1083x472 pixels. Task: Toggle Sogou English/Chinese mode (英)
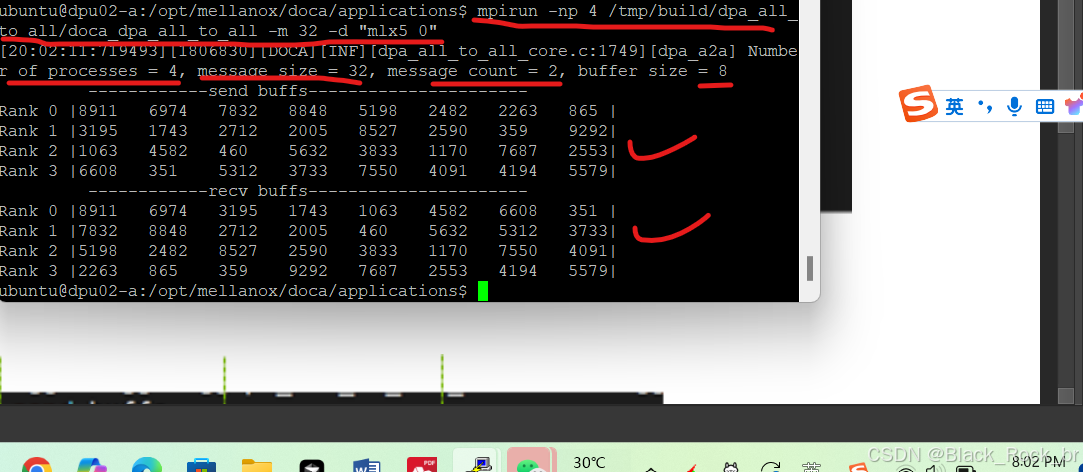[955, 106]
